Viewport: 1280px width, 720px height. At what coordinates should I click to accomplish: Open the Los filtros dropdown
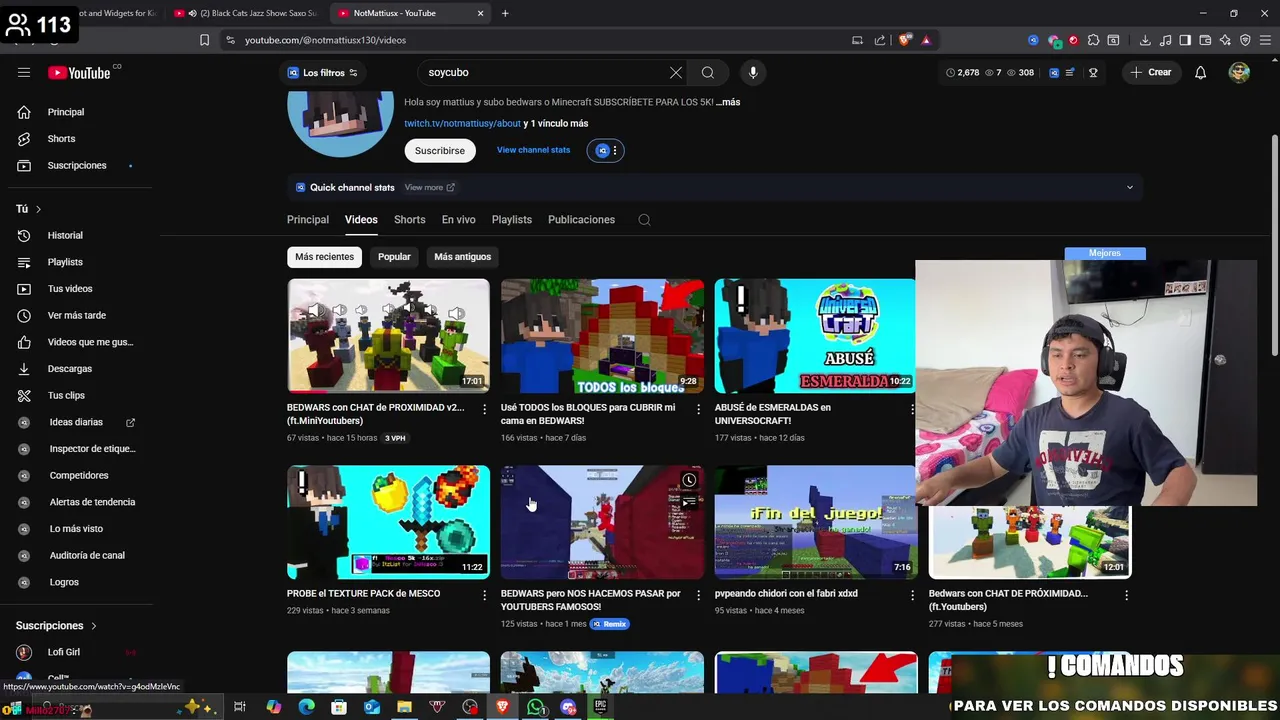323,73
